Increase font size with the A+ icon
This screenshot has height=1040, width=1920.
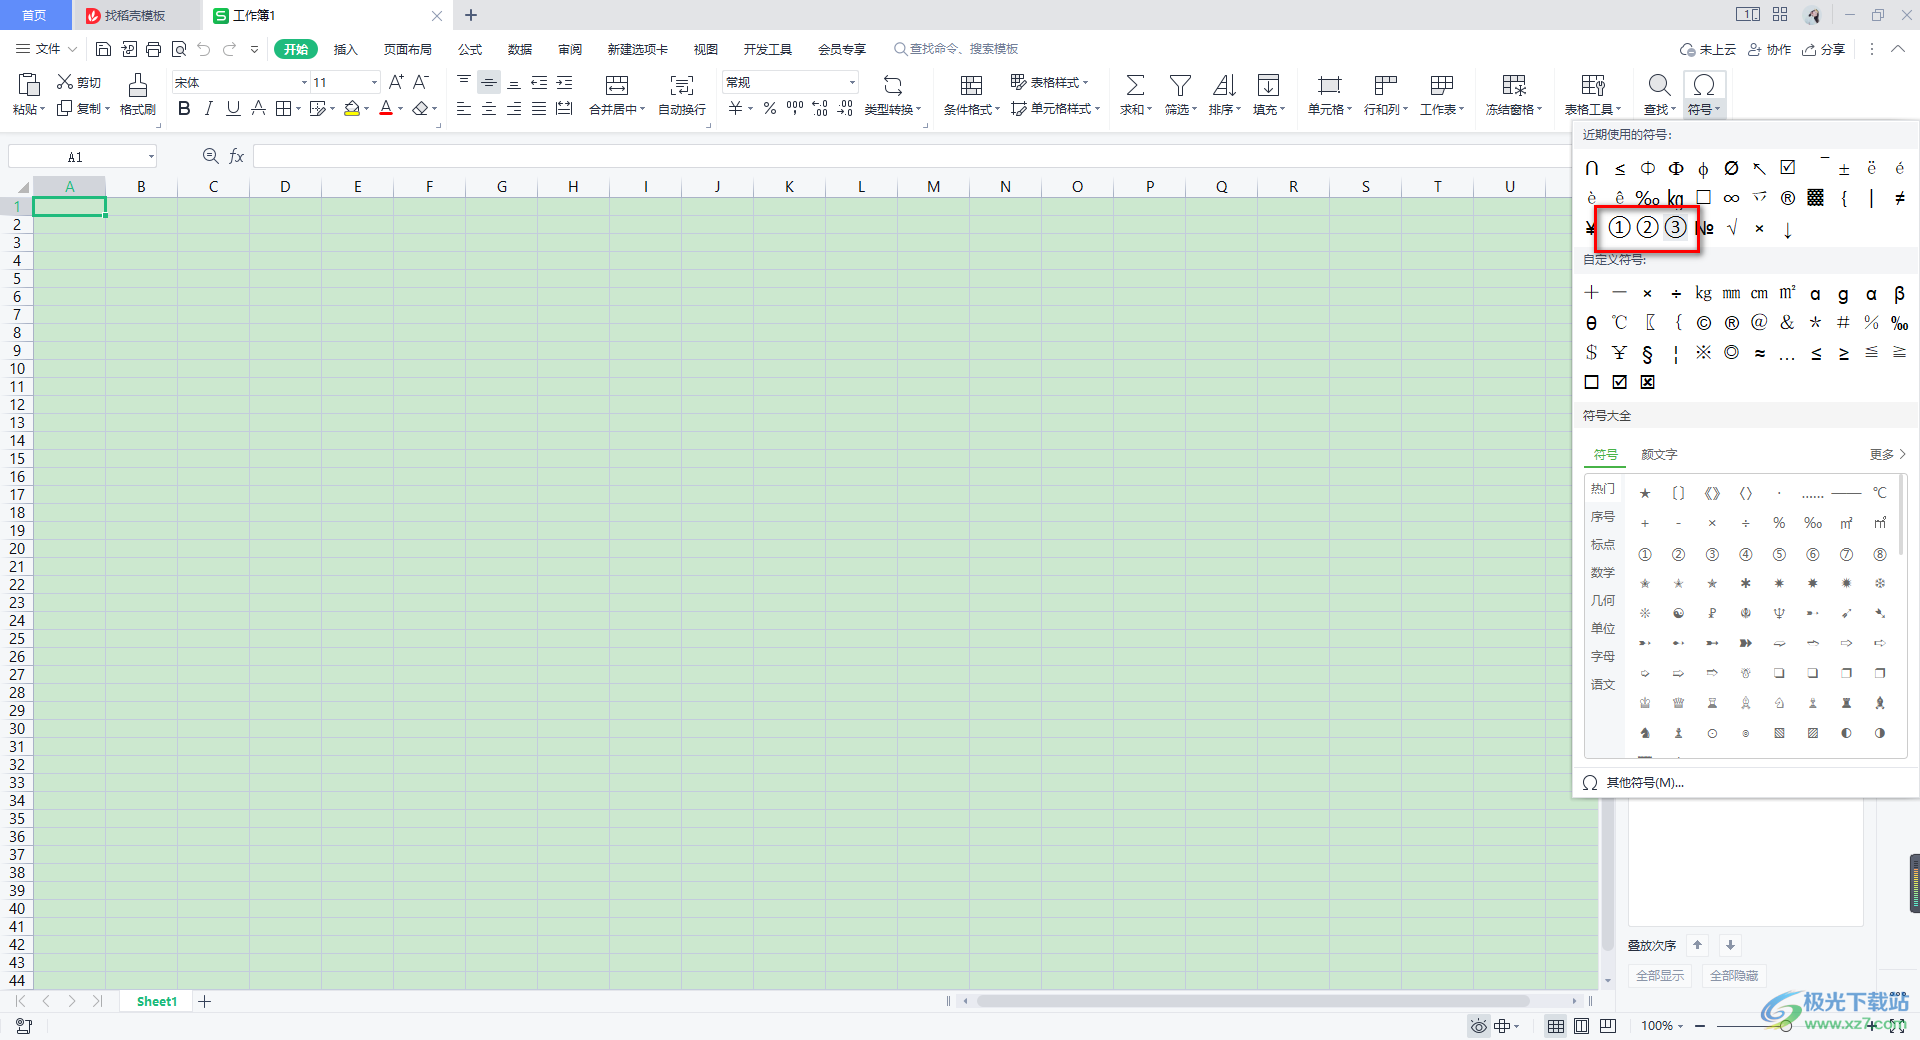point(396,82)
